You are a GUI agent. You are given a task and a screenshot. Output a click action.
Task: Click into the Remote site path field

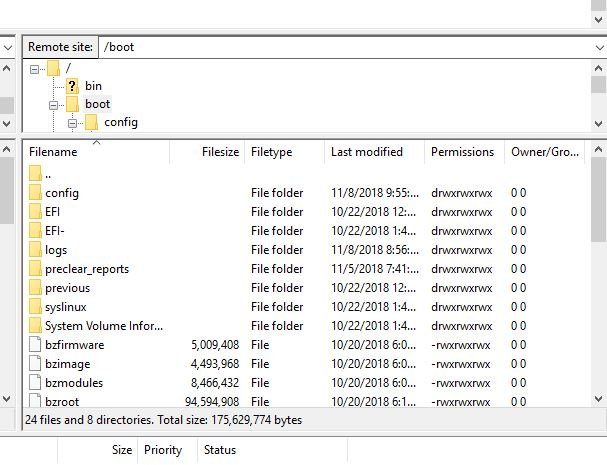tap(345, 47)
